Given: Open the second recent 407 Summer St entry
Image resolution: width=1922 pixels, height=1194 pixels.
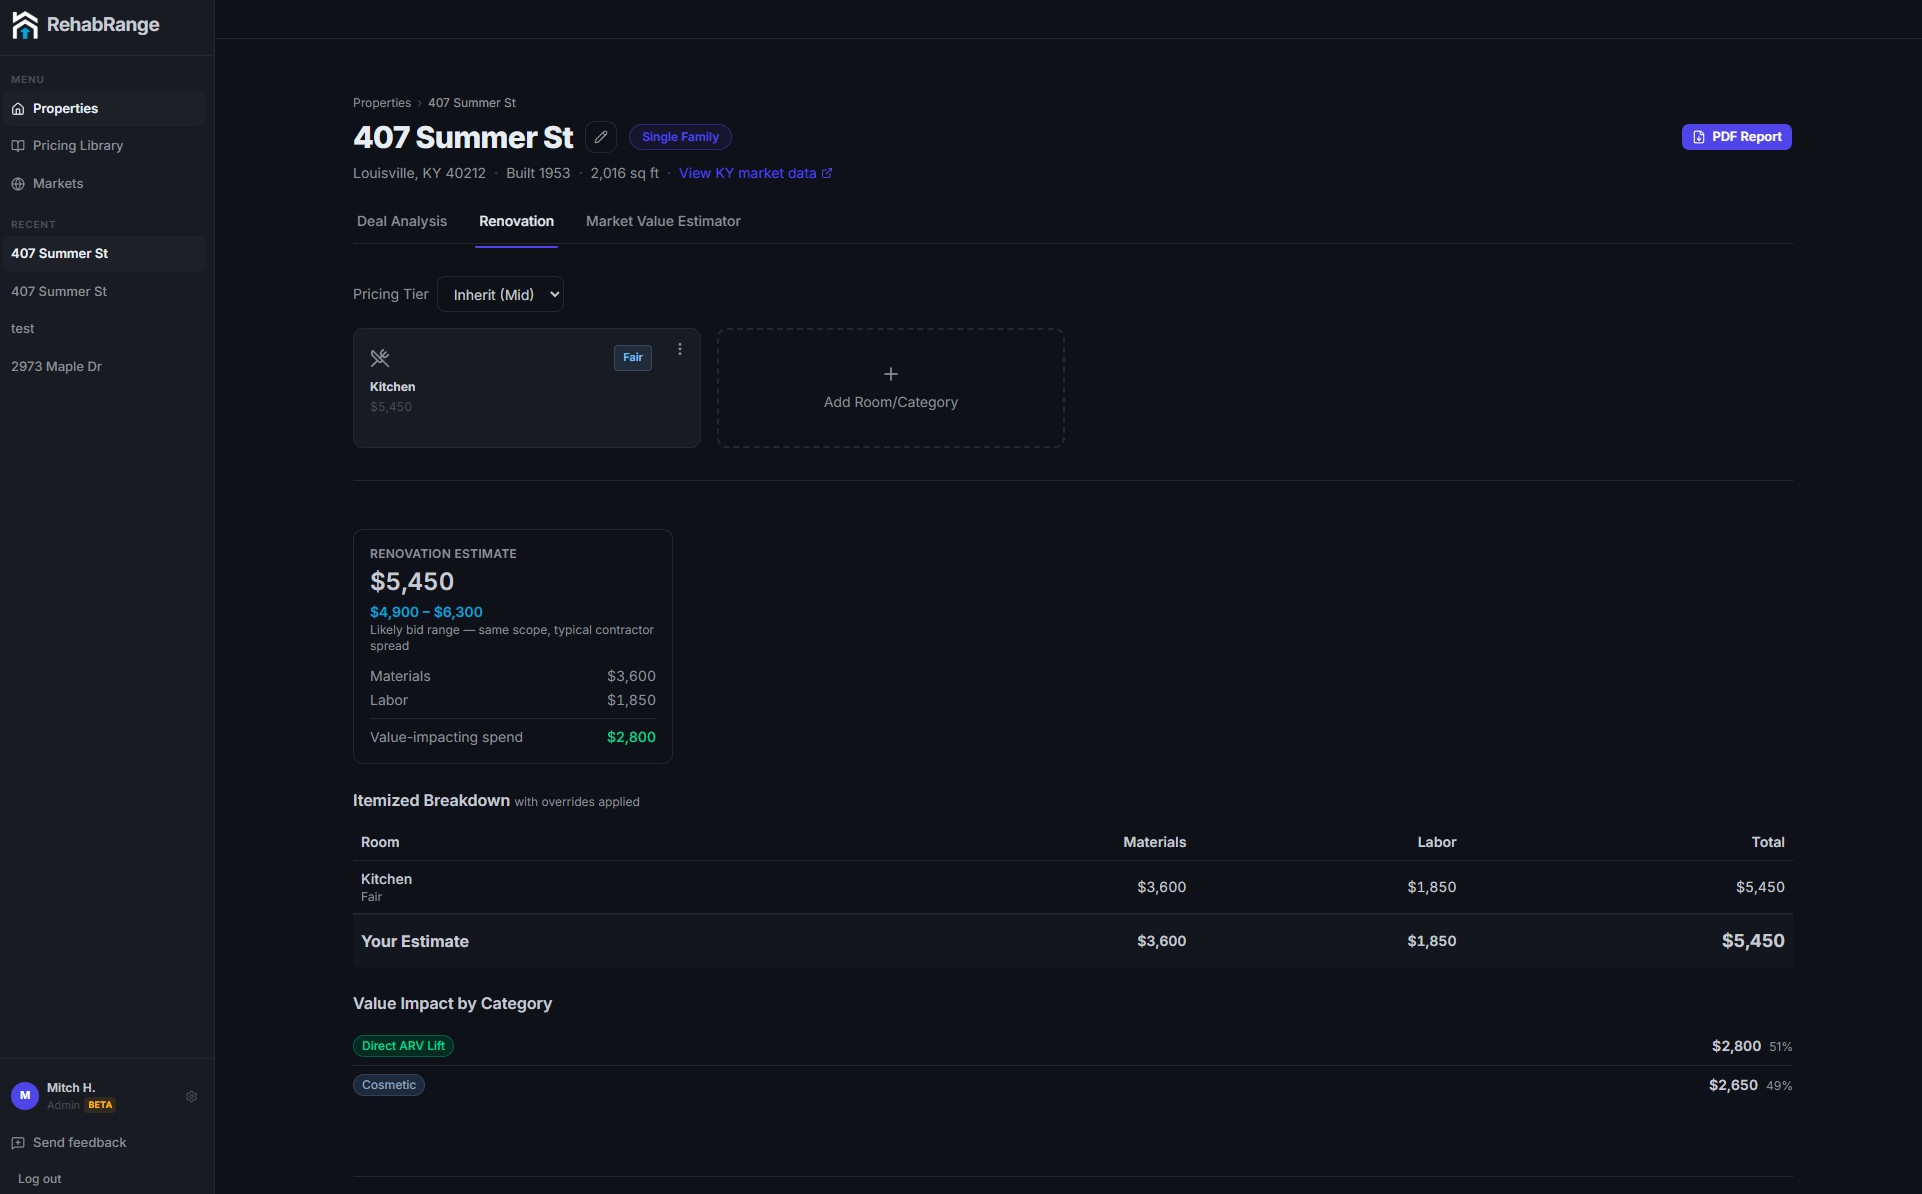Looking at the screenshot, I should 104,292.
